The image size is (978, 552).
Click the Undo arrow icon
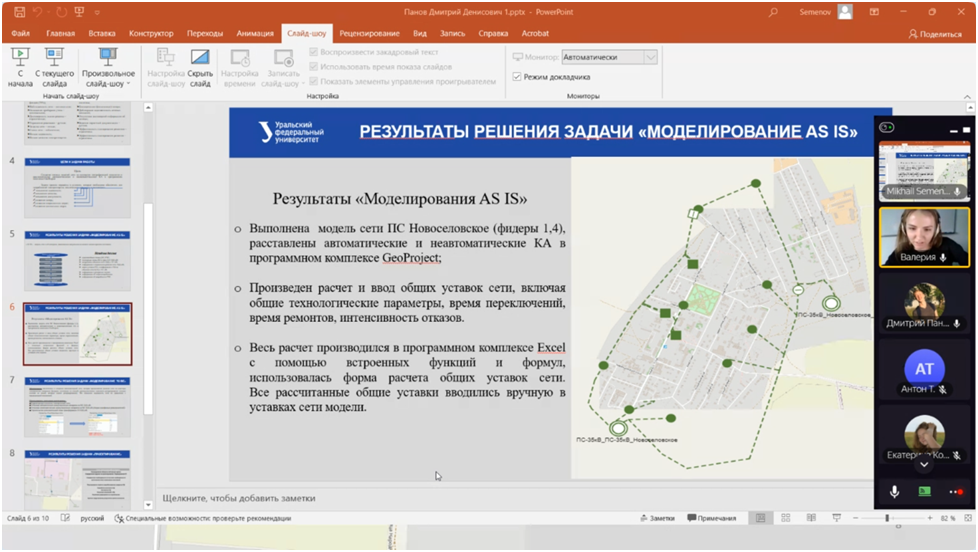38,11
